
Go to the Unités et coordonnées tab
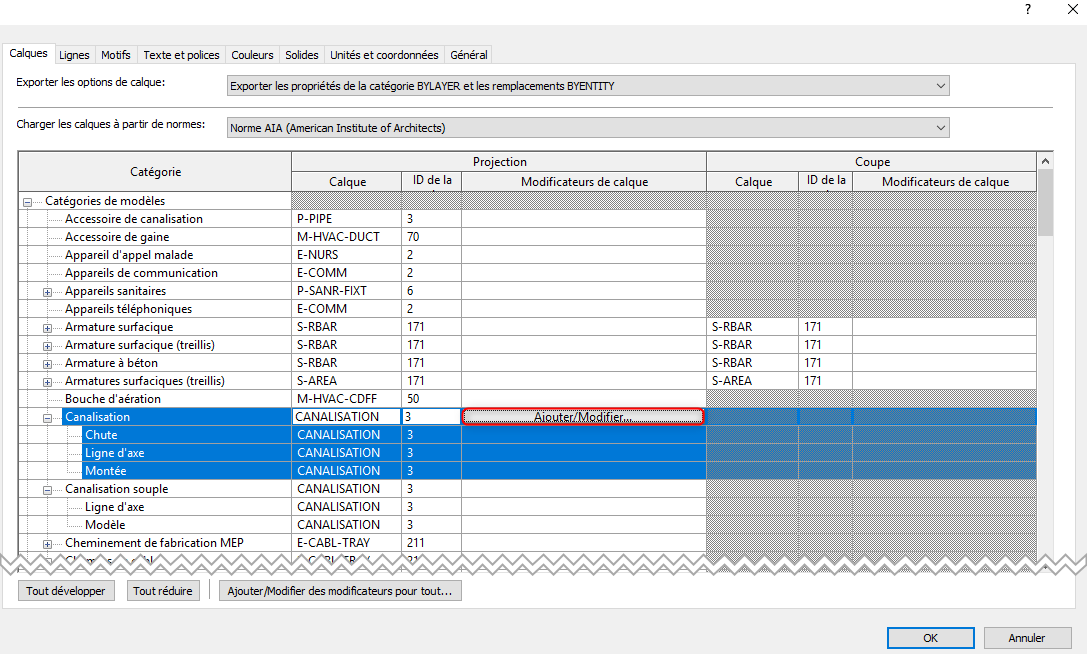[384, 55]
